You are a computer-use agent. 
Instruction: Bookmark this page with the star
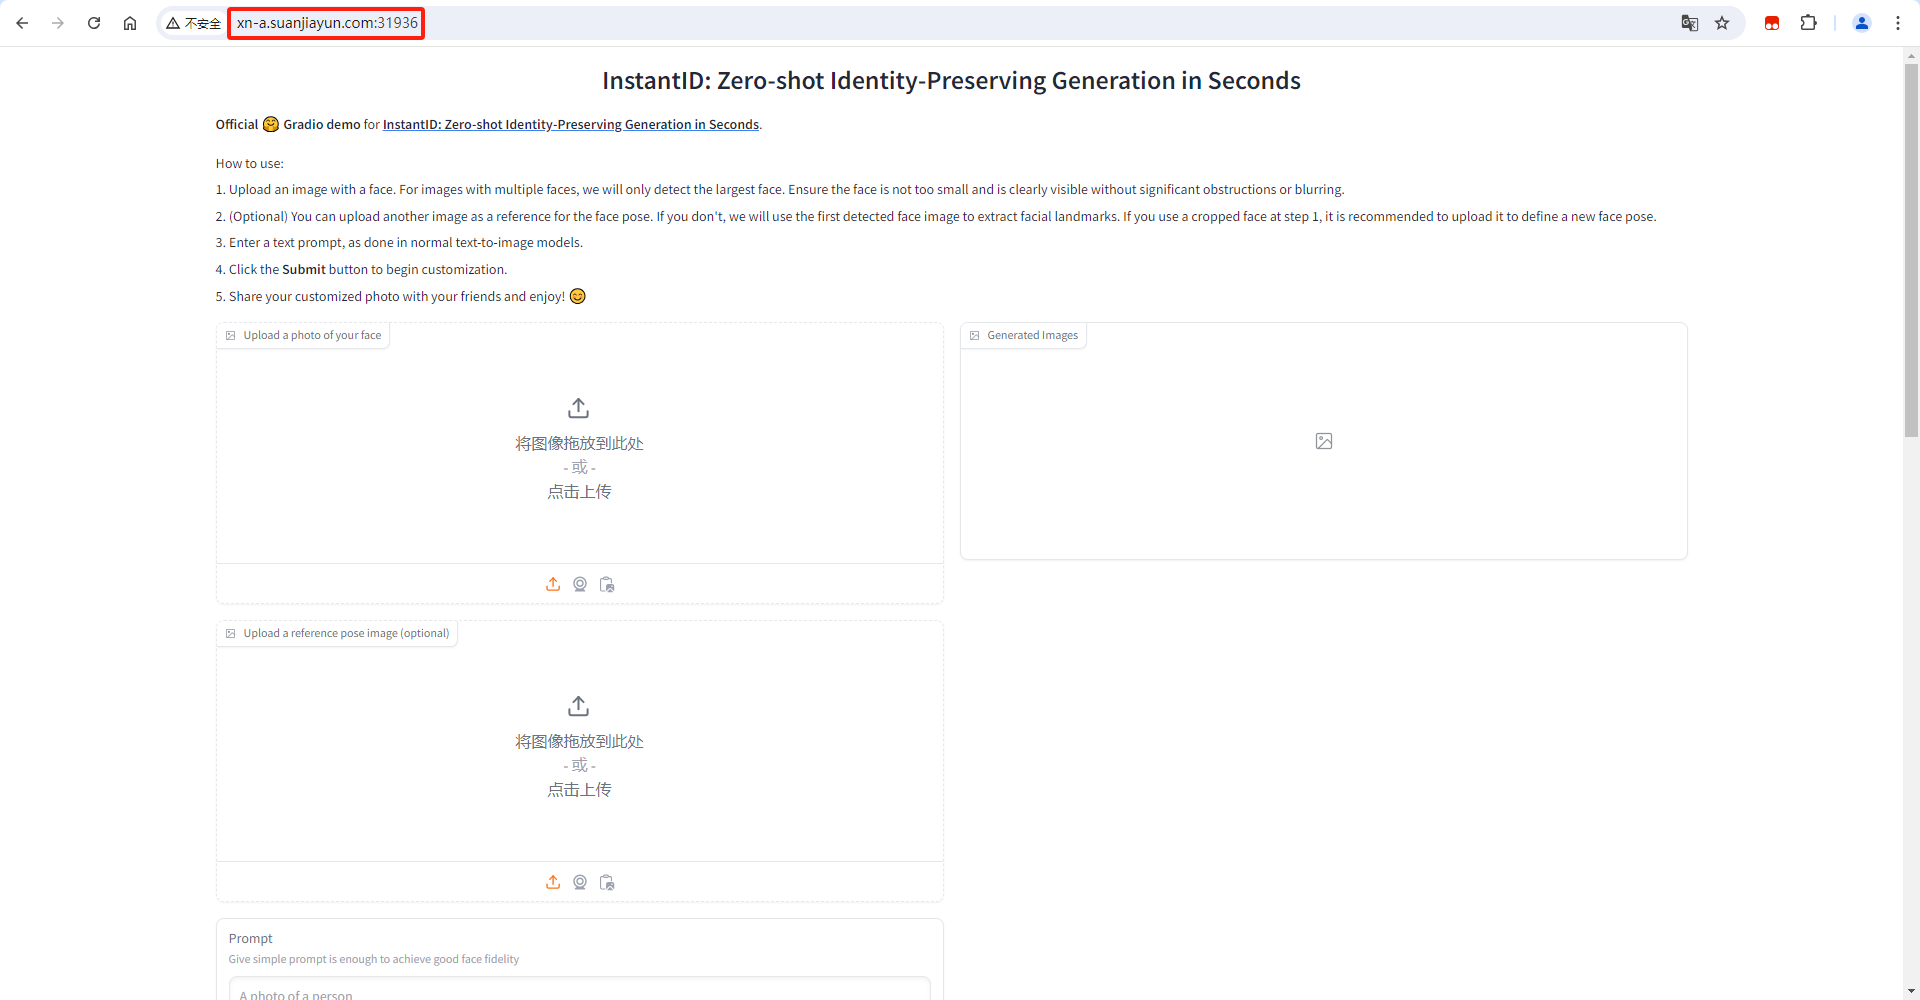(x=1722, y=23)
